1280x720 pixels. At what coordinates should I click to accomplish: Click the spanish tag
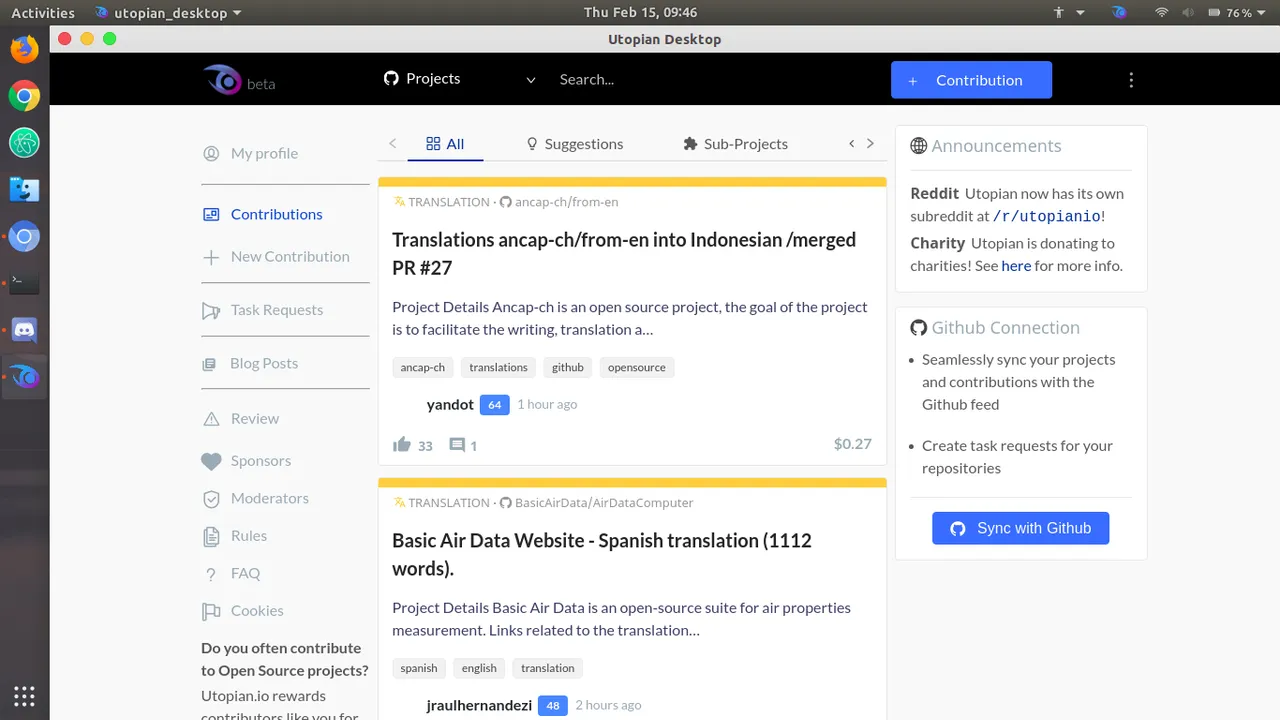pyautogui.click(x=419, y=668)
